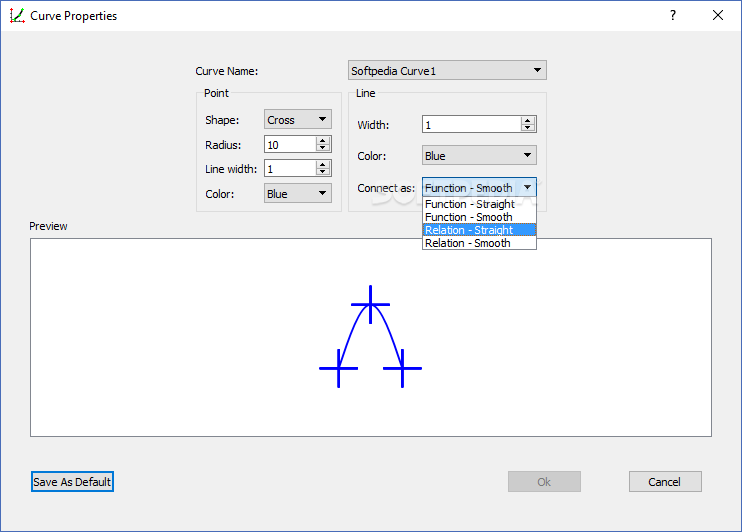Open the Point Color dropdown
The image size is (742, 532).
coord(298,193)
